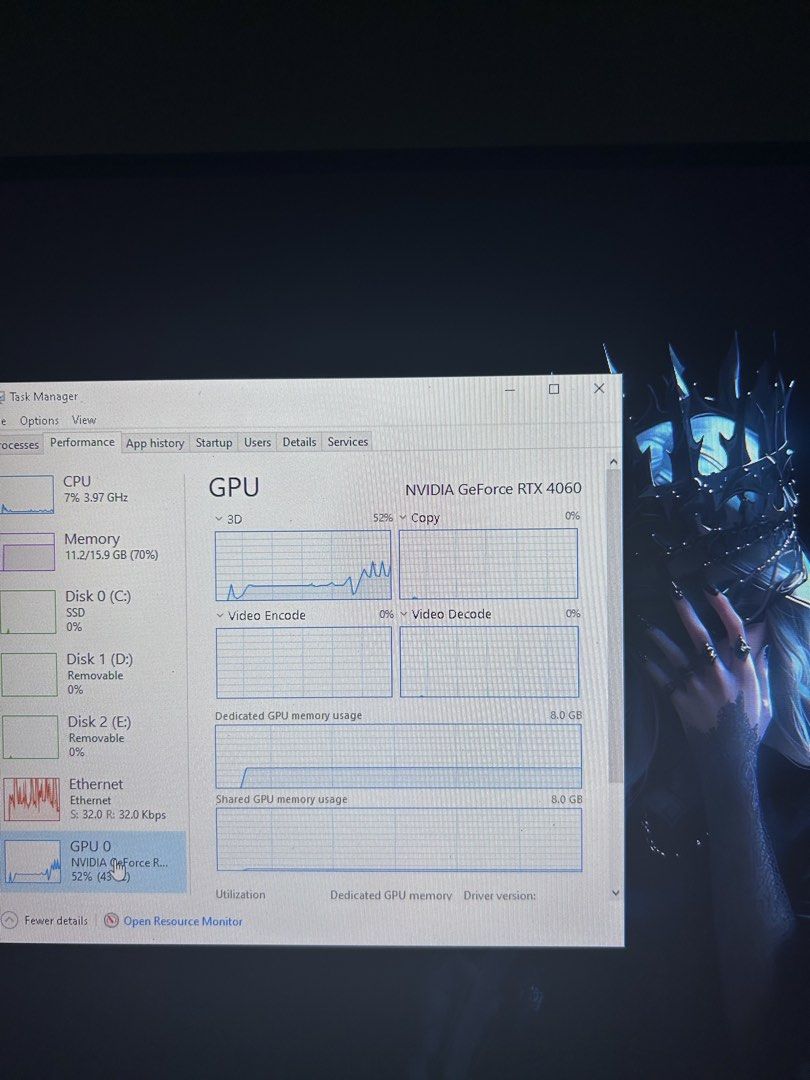Select the Memory performance item
The height and width of the screenshot is (1080, 810).
point(92,551)
